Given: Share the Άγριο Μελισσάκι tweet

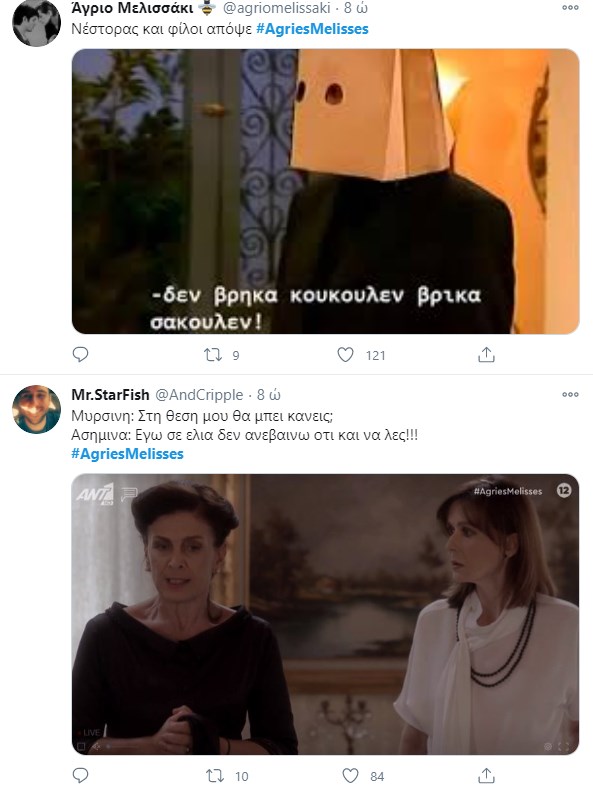Looking at the screenshot, I should [x=486, y=355].
